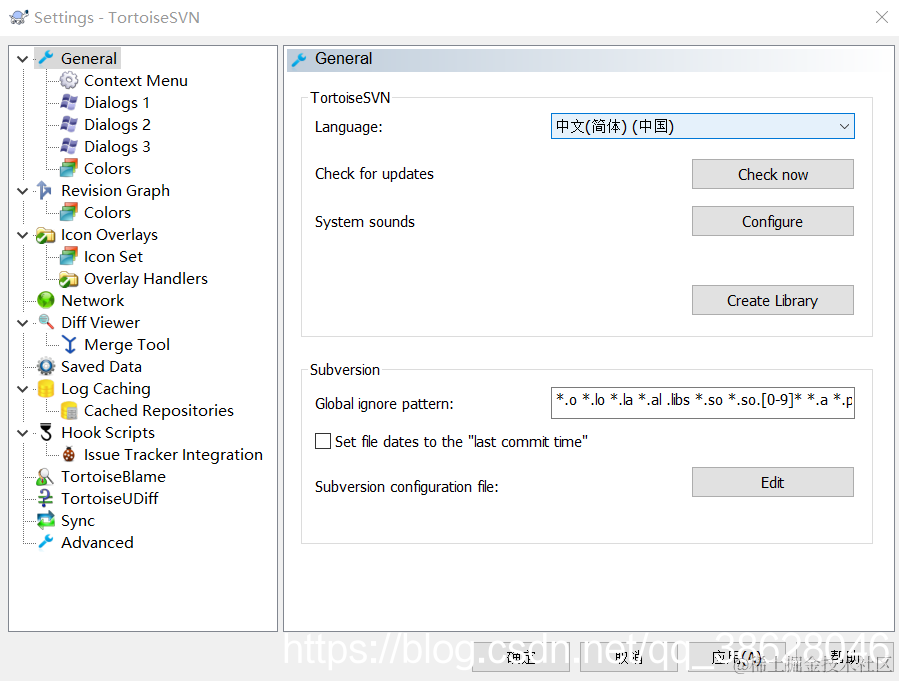
Task: Select Issue Tracker Integration text
Action: [x=173, y=455]
